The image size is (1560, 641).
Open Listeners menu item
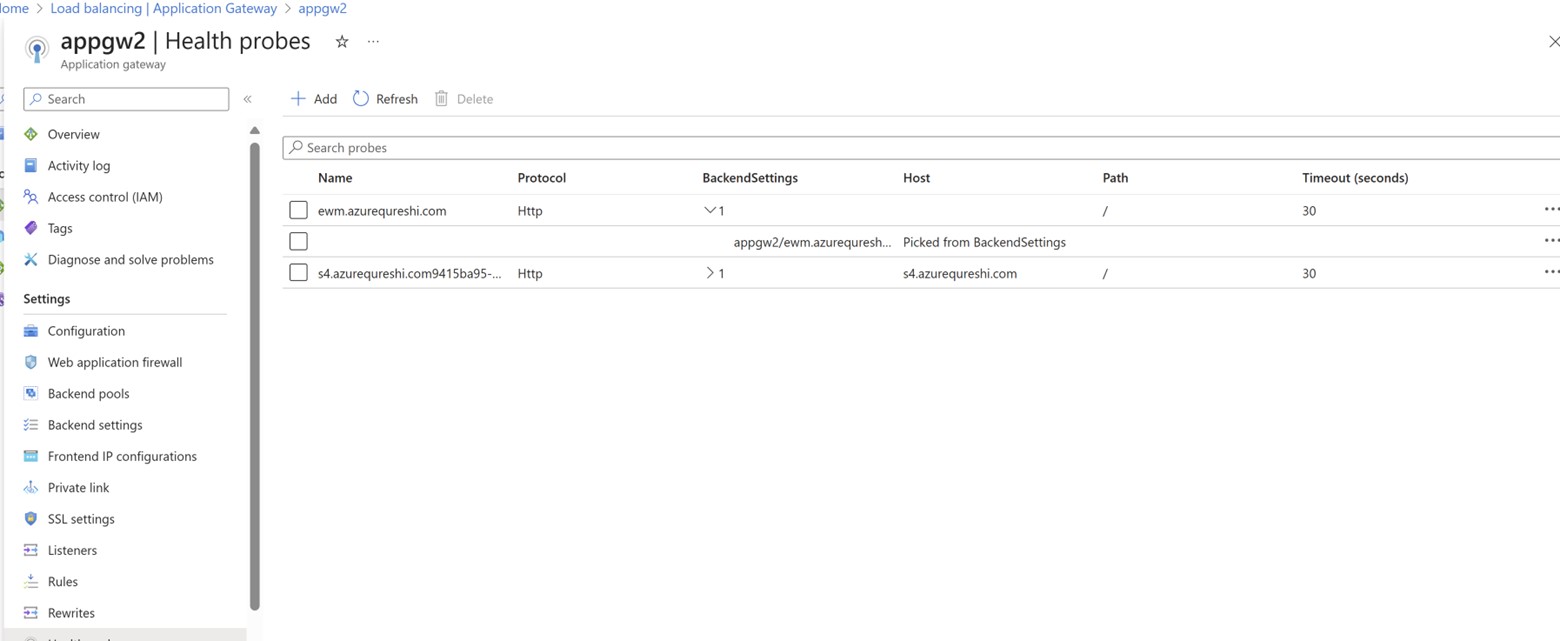pos(72,550)
